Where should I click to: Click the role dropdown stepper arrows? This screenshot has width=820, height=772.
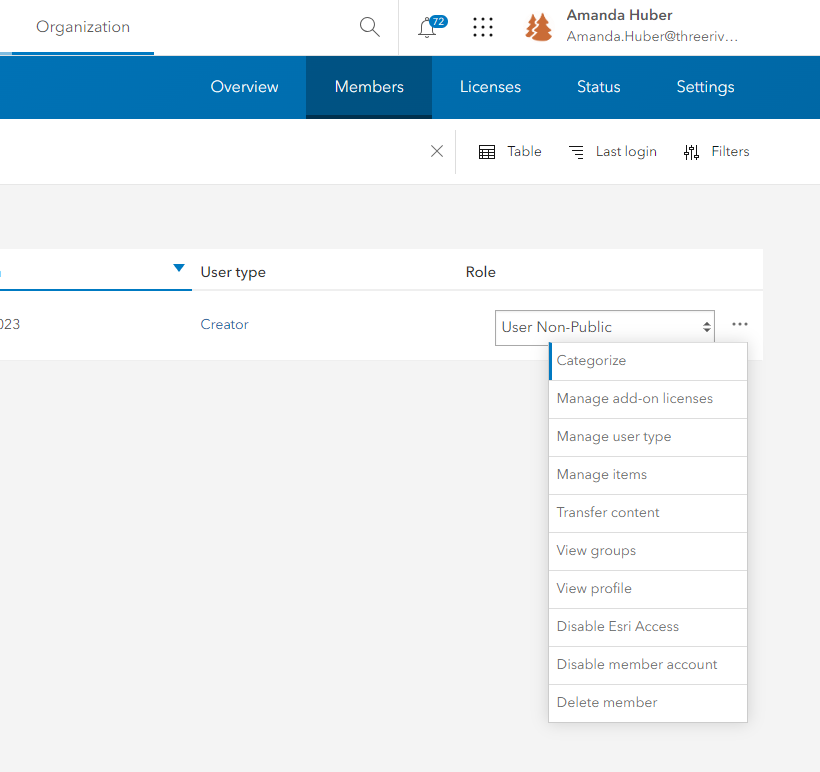click(706, 327)
